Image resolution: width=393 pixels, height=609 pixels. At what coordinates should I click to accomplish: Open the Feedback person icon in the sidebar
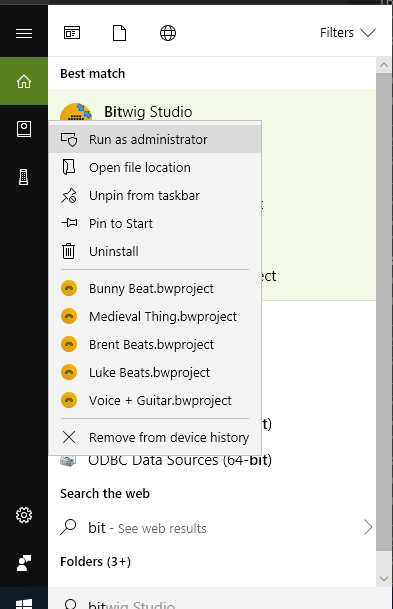tap(24, 563)
